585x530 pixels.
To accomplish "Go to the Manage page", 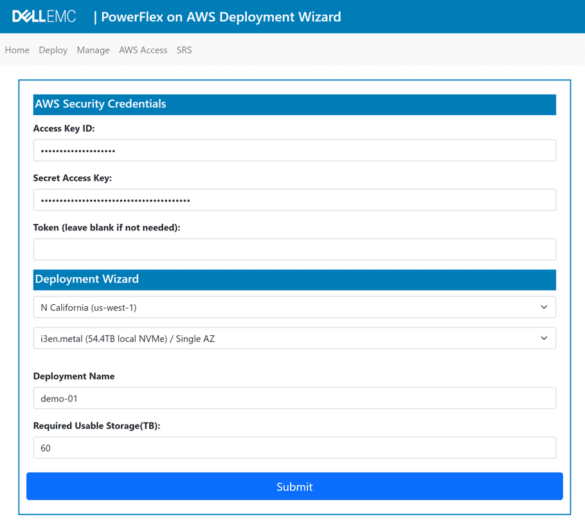I will pyautogui.click(x=93, y=50).
